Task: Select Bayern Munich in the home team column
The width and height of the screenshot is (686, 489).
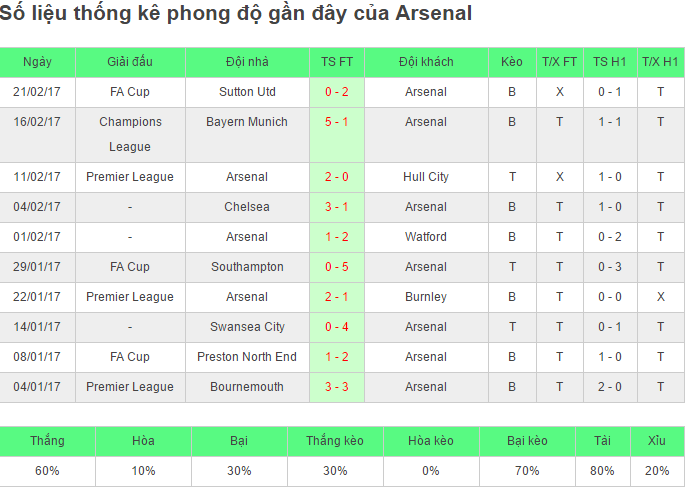Action: [x=247, y=122]
